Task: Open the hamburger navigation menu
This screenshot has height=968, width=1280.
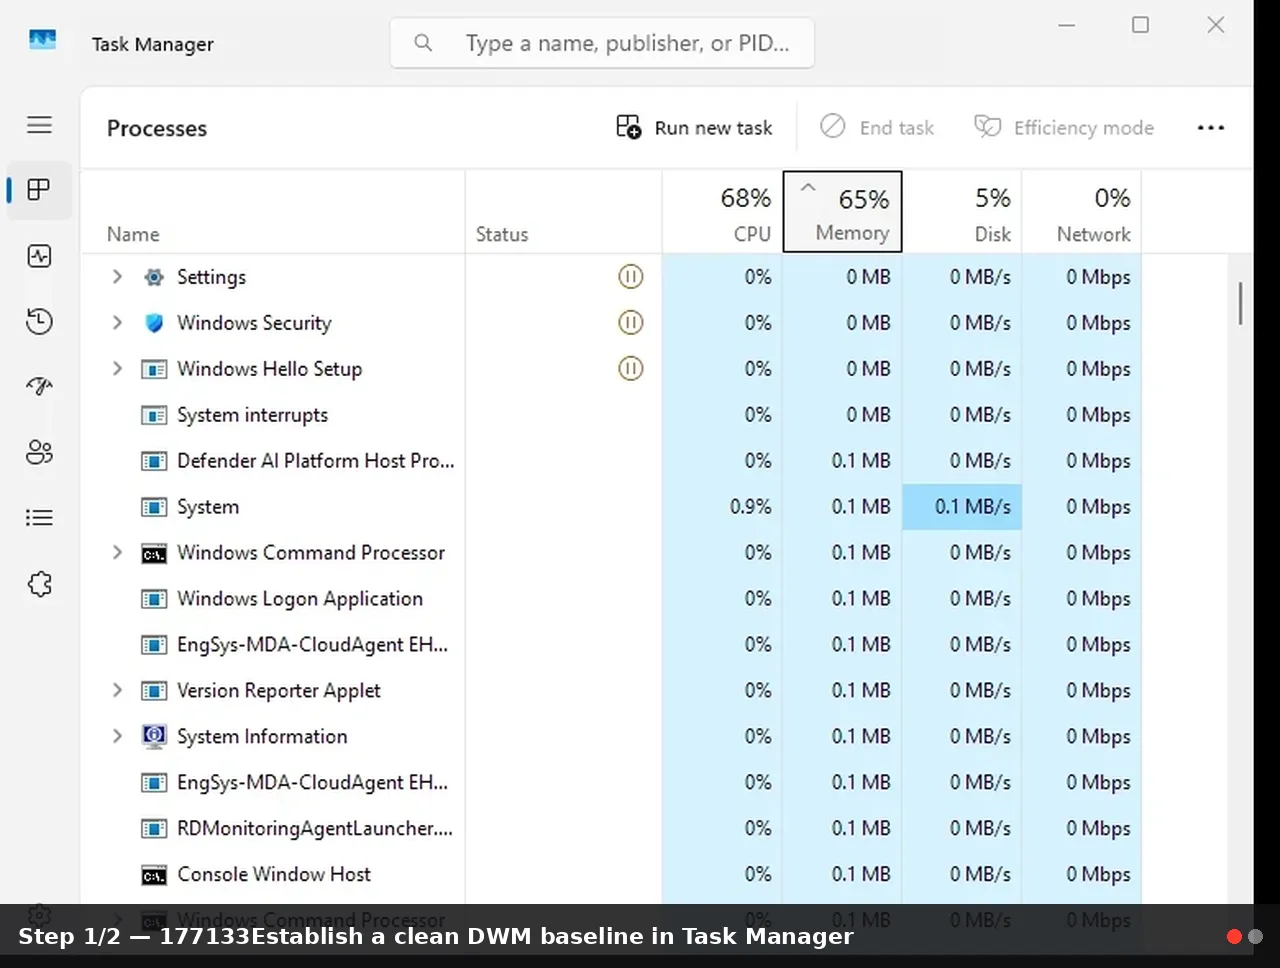Action: [x=40, y=125]
